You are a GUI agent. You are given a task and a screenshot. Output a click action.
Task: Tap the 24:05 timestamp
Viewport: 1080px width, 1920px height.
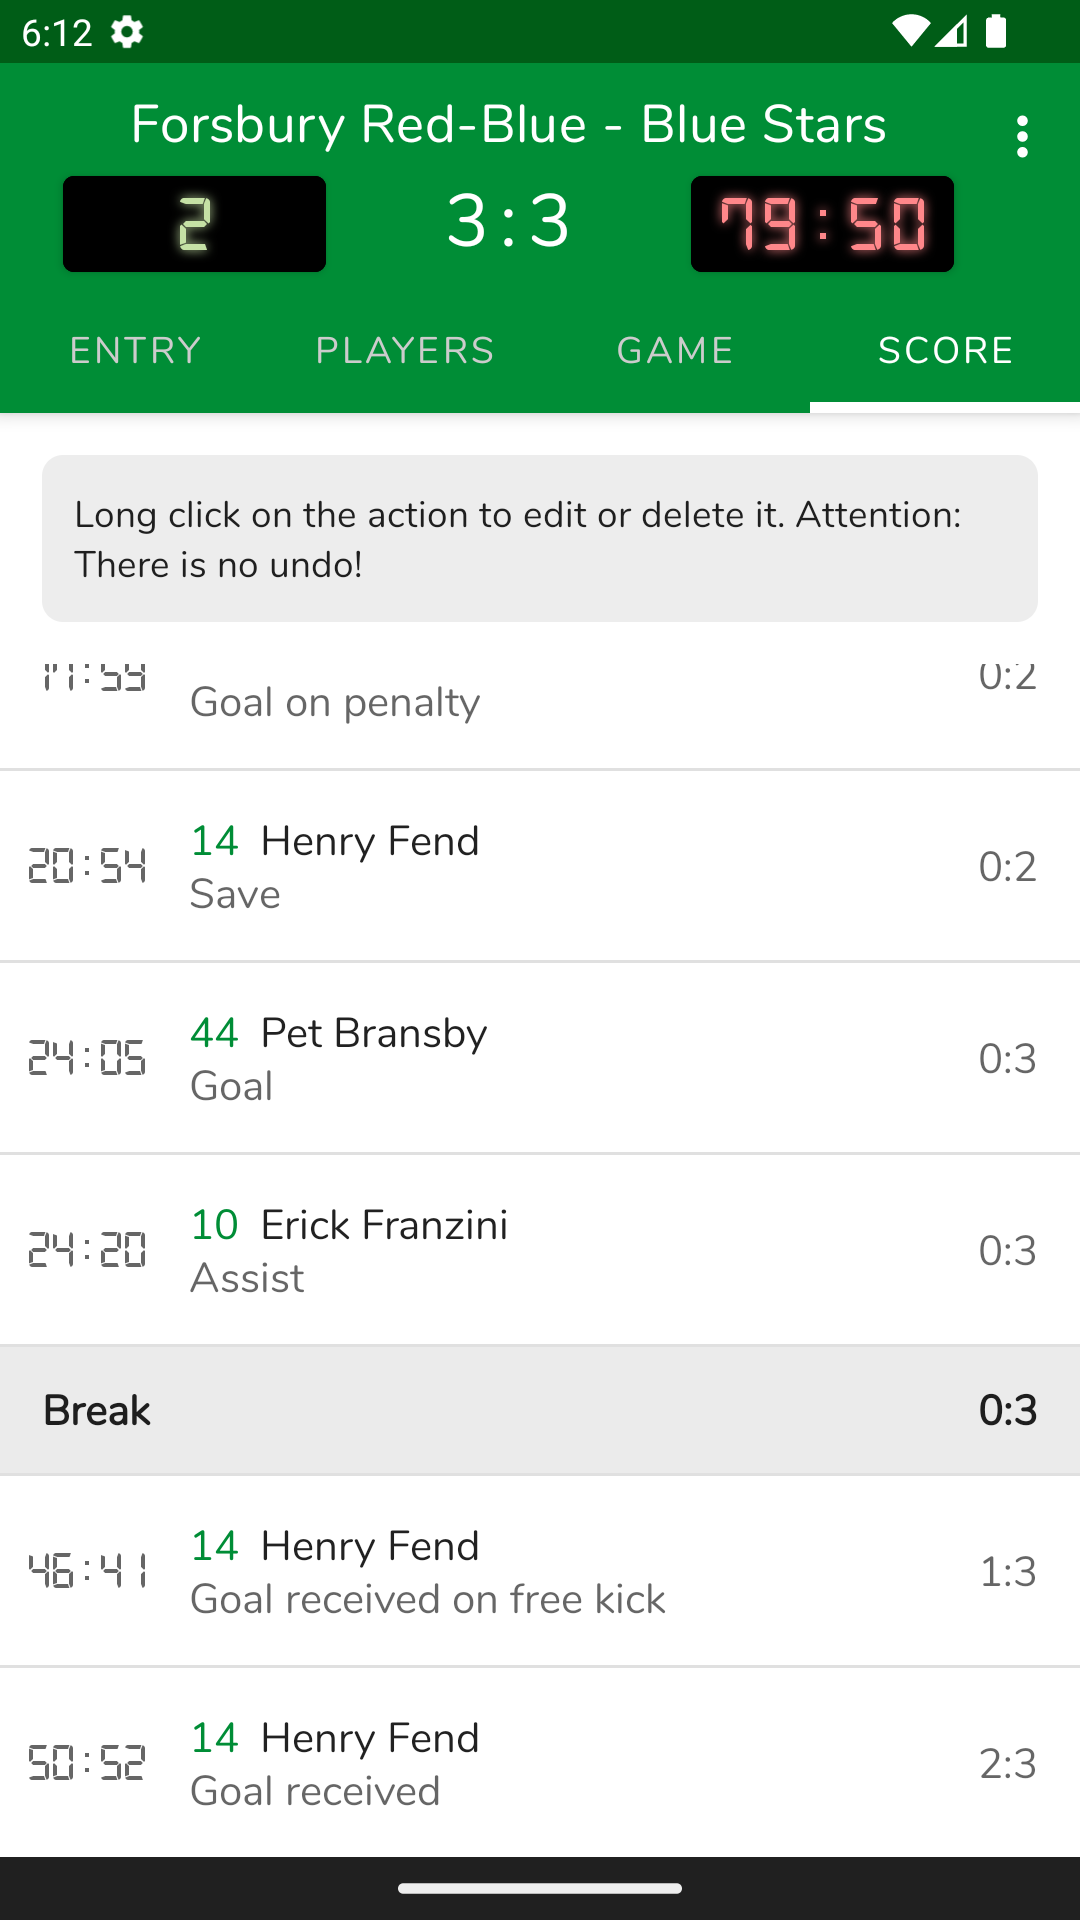tap(87, 1058)
